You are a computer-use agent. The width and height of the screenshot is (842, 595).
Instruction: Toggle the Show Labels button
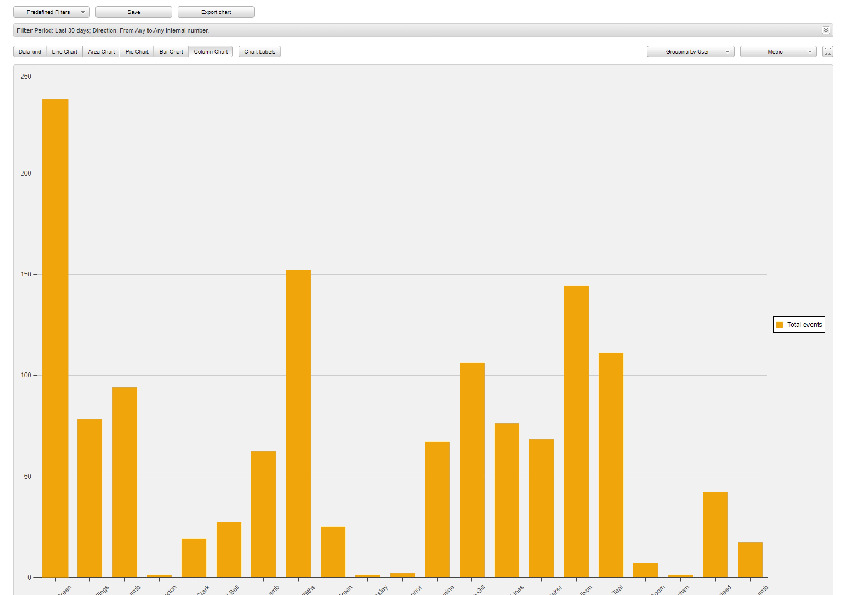pyautogui.click(x=261, y=51)
